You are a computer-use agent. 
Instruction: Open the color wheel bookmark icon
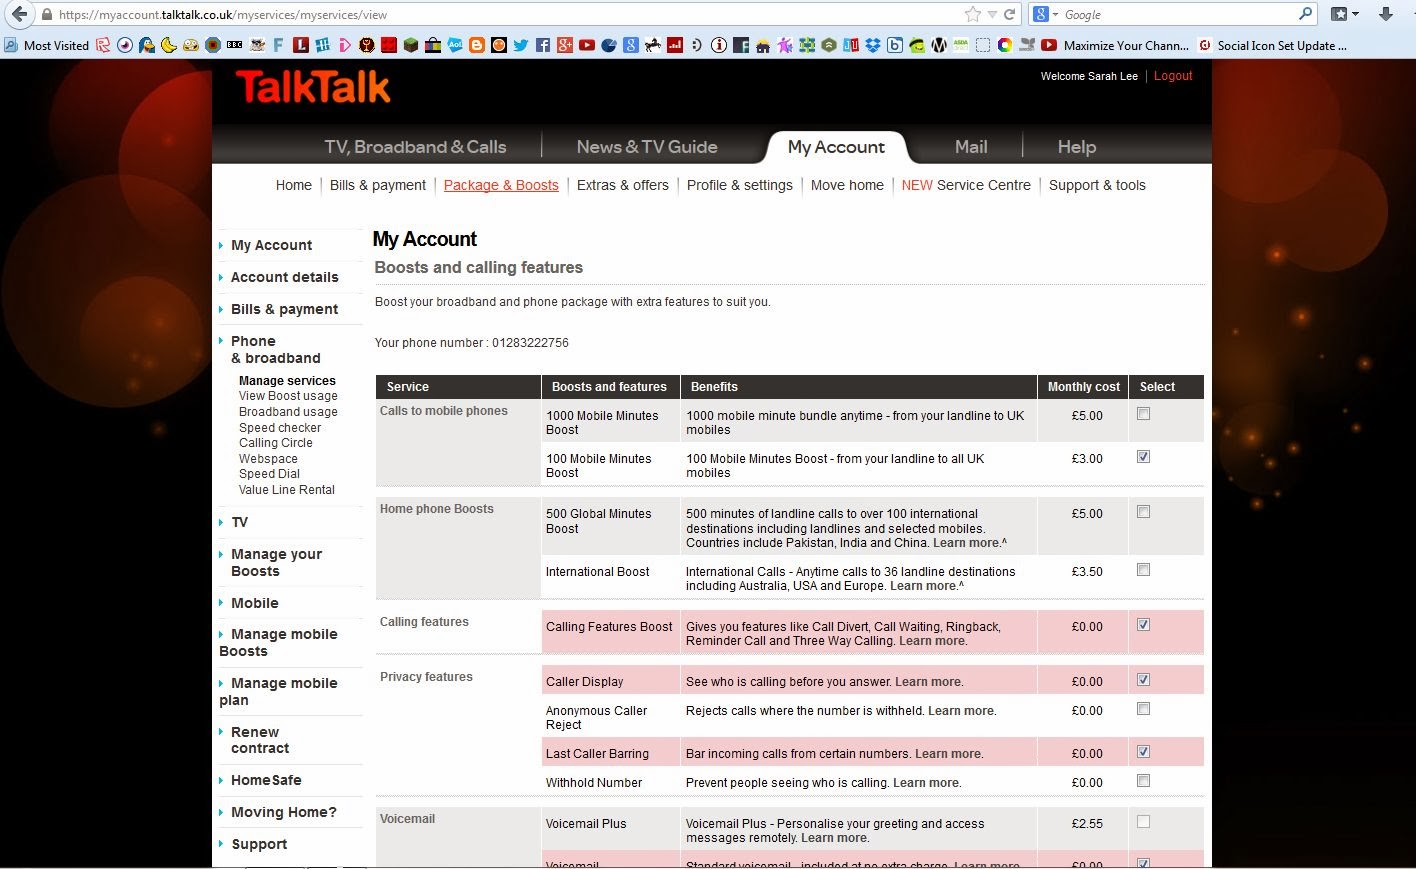(1004, 45)
